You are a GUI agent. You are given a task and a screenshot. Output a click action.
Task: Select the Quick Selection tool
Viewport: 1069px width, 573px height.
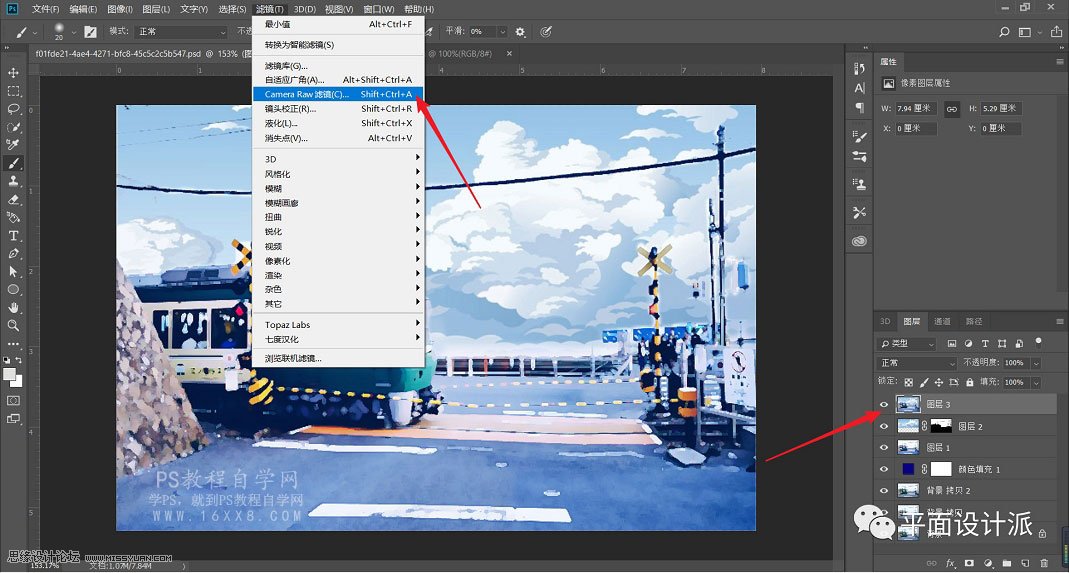(13, 127)
